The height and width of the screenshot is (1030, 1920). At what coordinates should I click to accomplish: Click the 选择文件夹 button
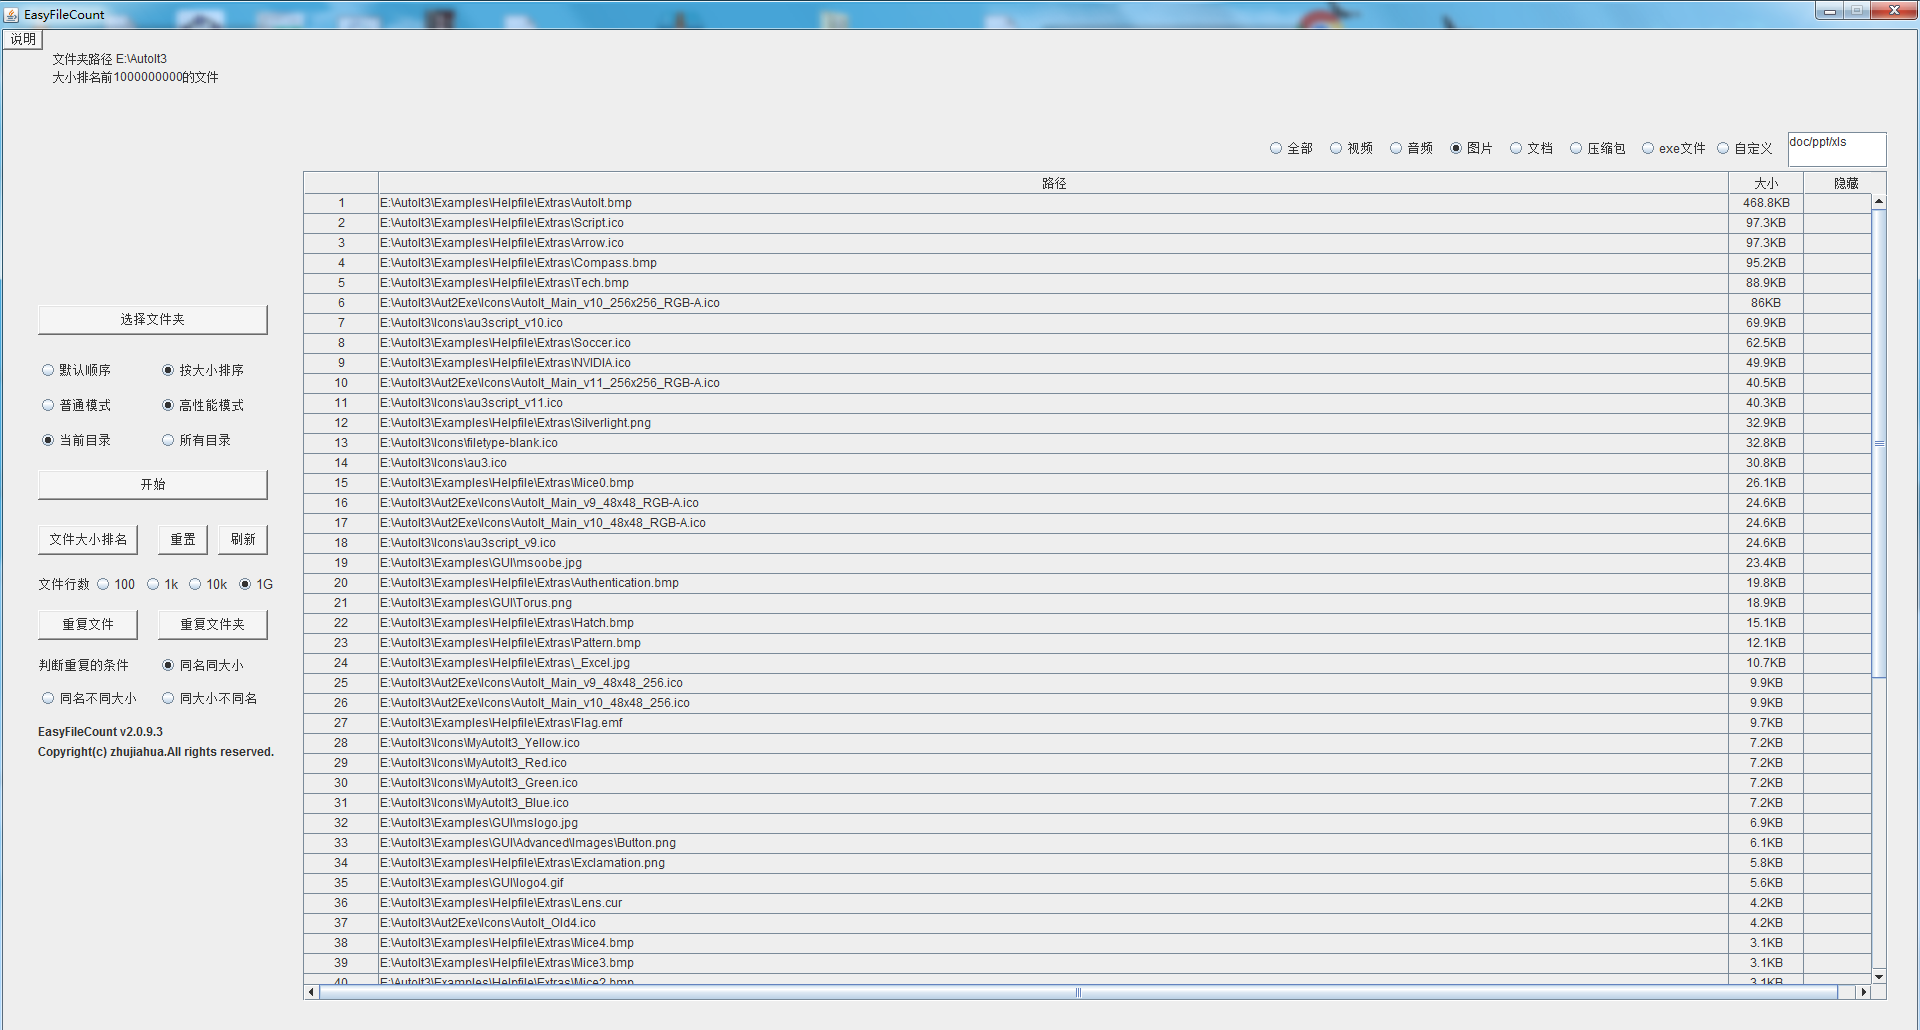click(153, 320)
